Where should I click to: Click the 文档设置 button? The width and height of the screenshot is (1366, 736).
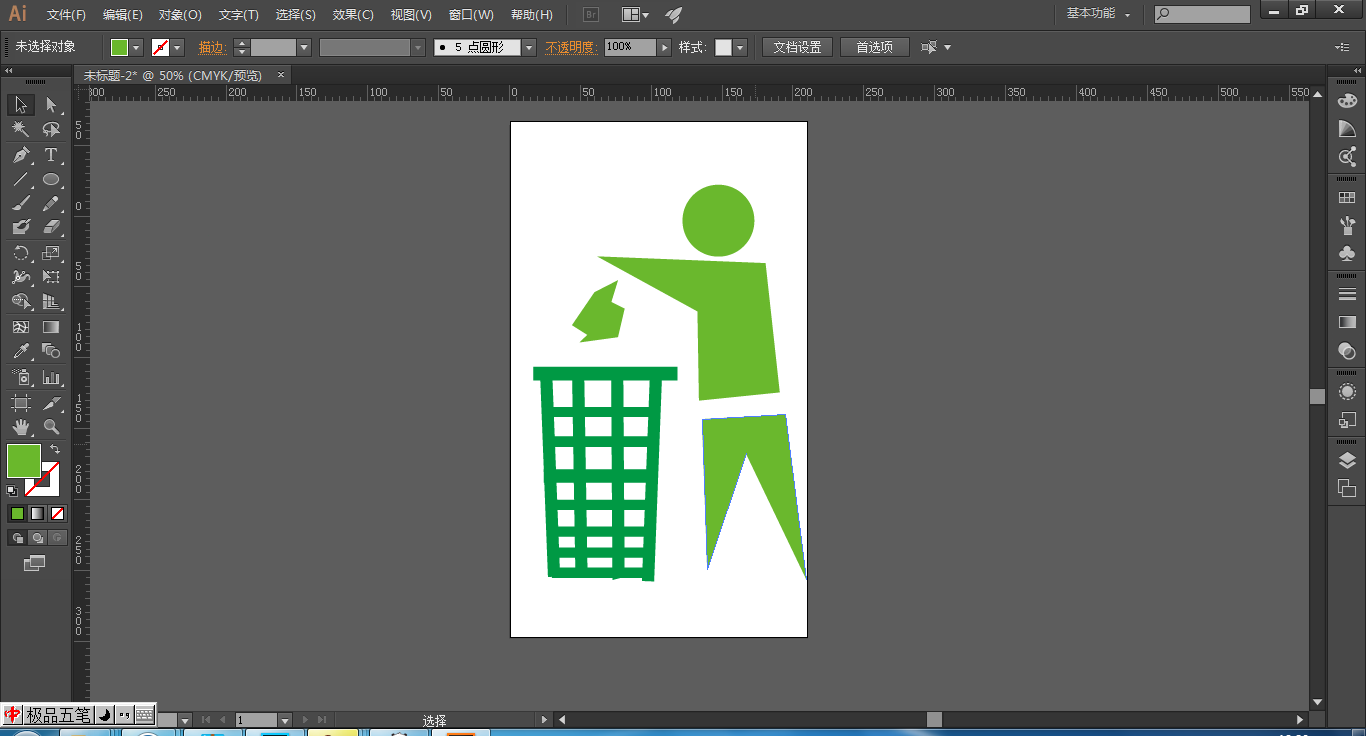797,47
